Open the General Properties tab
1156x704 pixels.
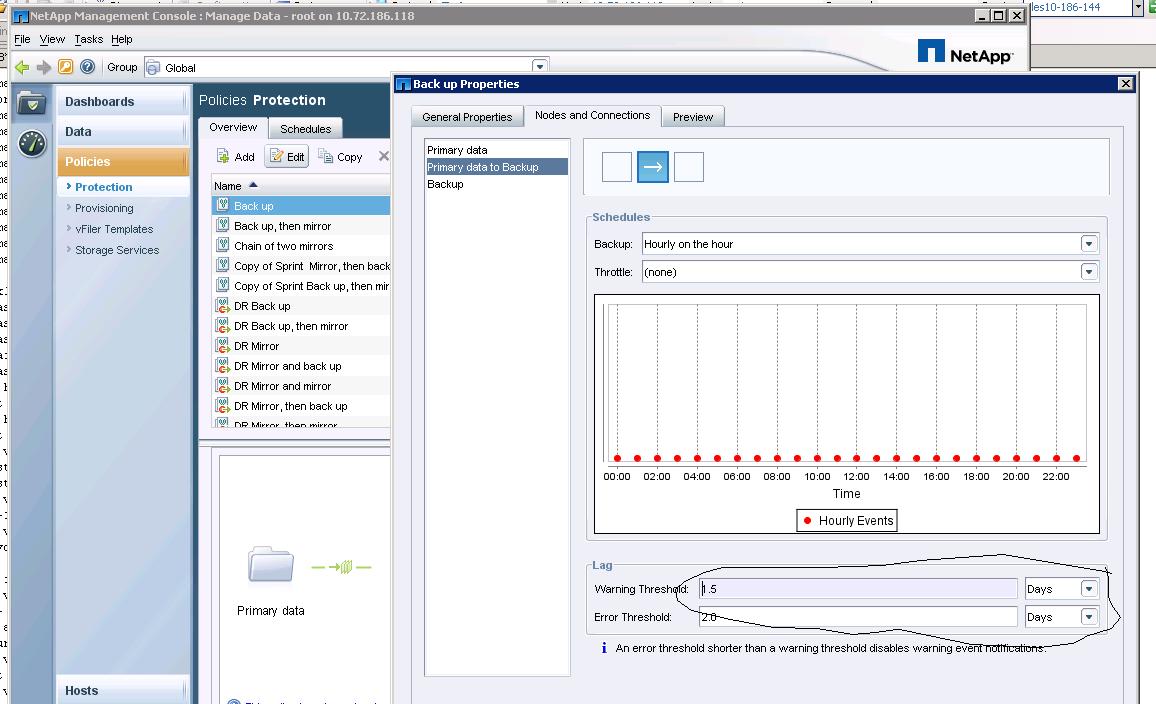(x=467, y=117)
